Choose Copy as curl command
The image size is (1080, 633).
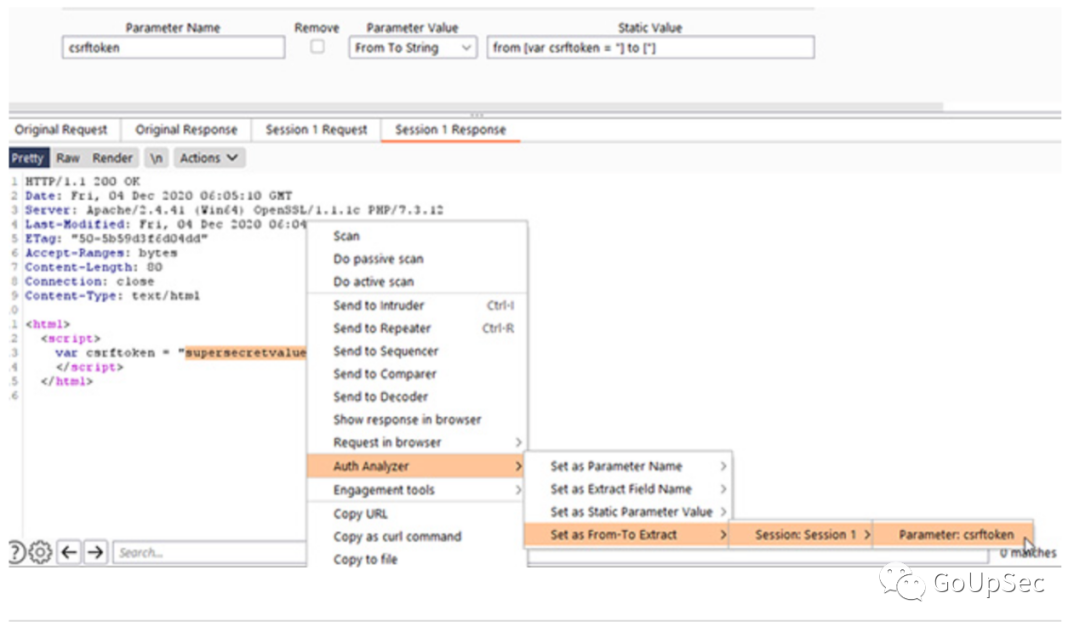417,537
